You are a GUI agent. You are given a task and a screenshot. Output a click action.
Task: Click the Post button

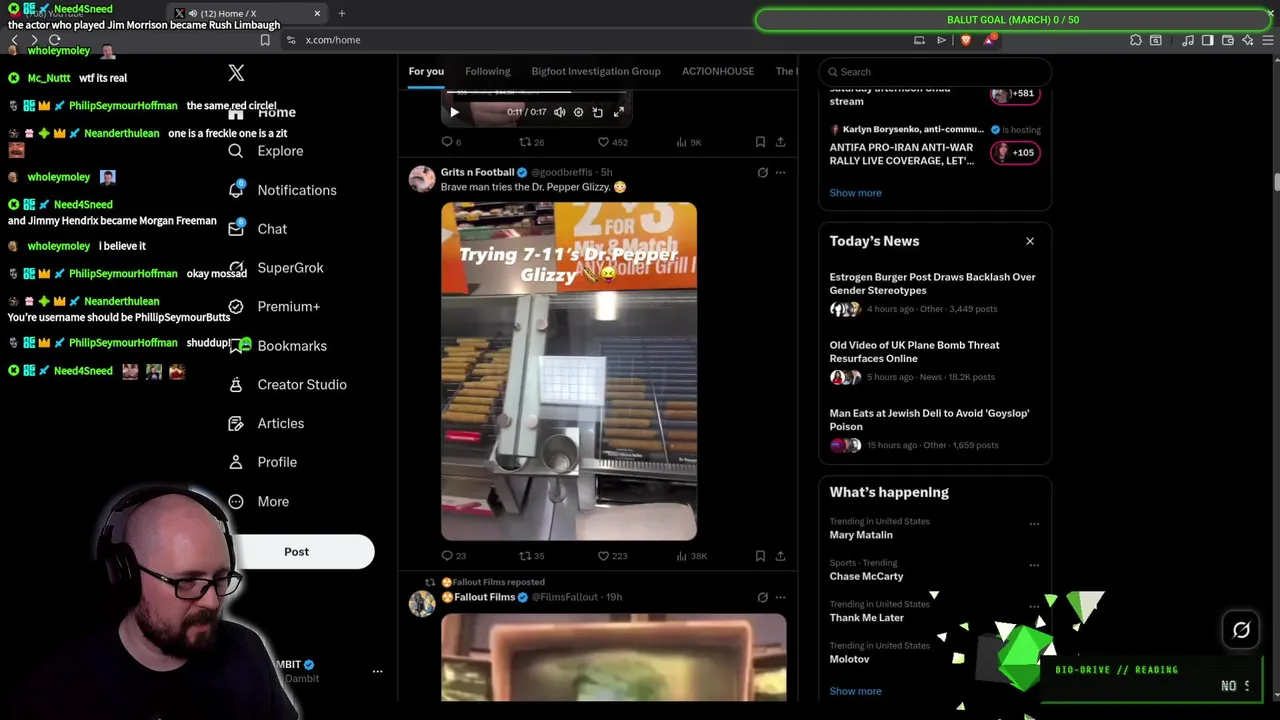coord(297,552)
